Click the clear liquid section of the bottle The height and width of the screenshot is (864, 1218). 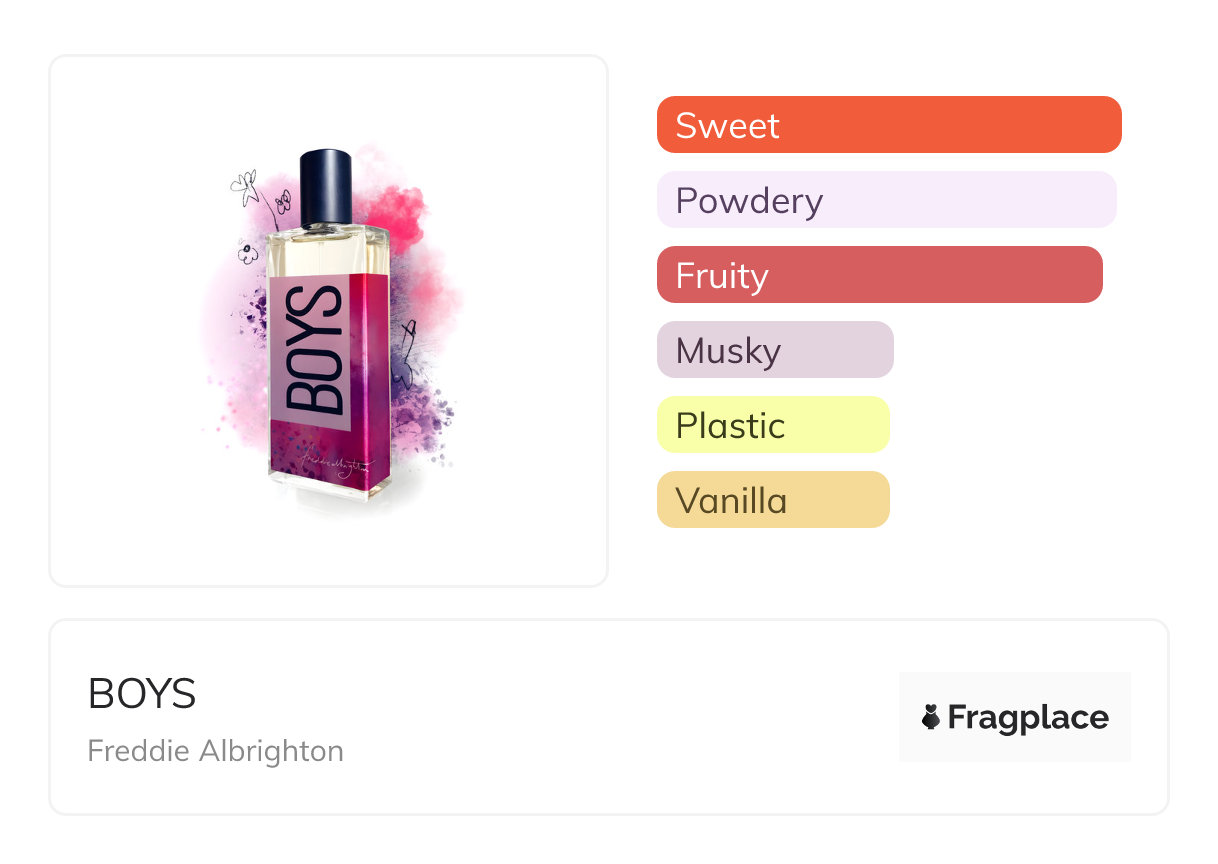318,250
